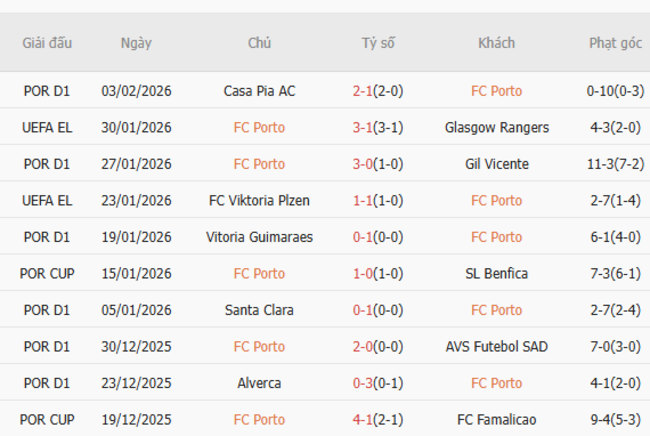Open the Glasgow Rangers team link
This screenshot has height=436, width=650.
[496, 128]
